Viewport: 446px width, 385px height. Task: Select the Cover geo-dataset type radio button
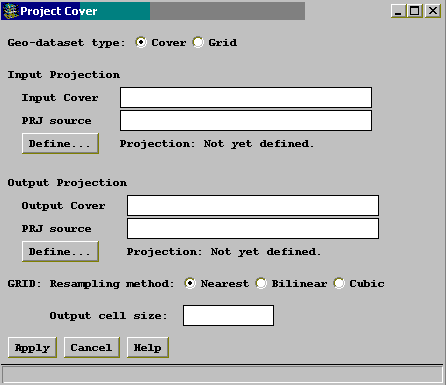141,42
